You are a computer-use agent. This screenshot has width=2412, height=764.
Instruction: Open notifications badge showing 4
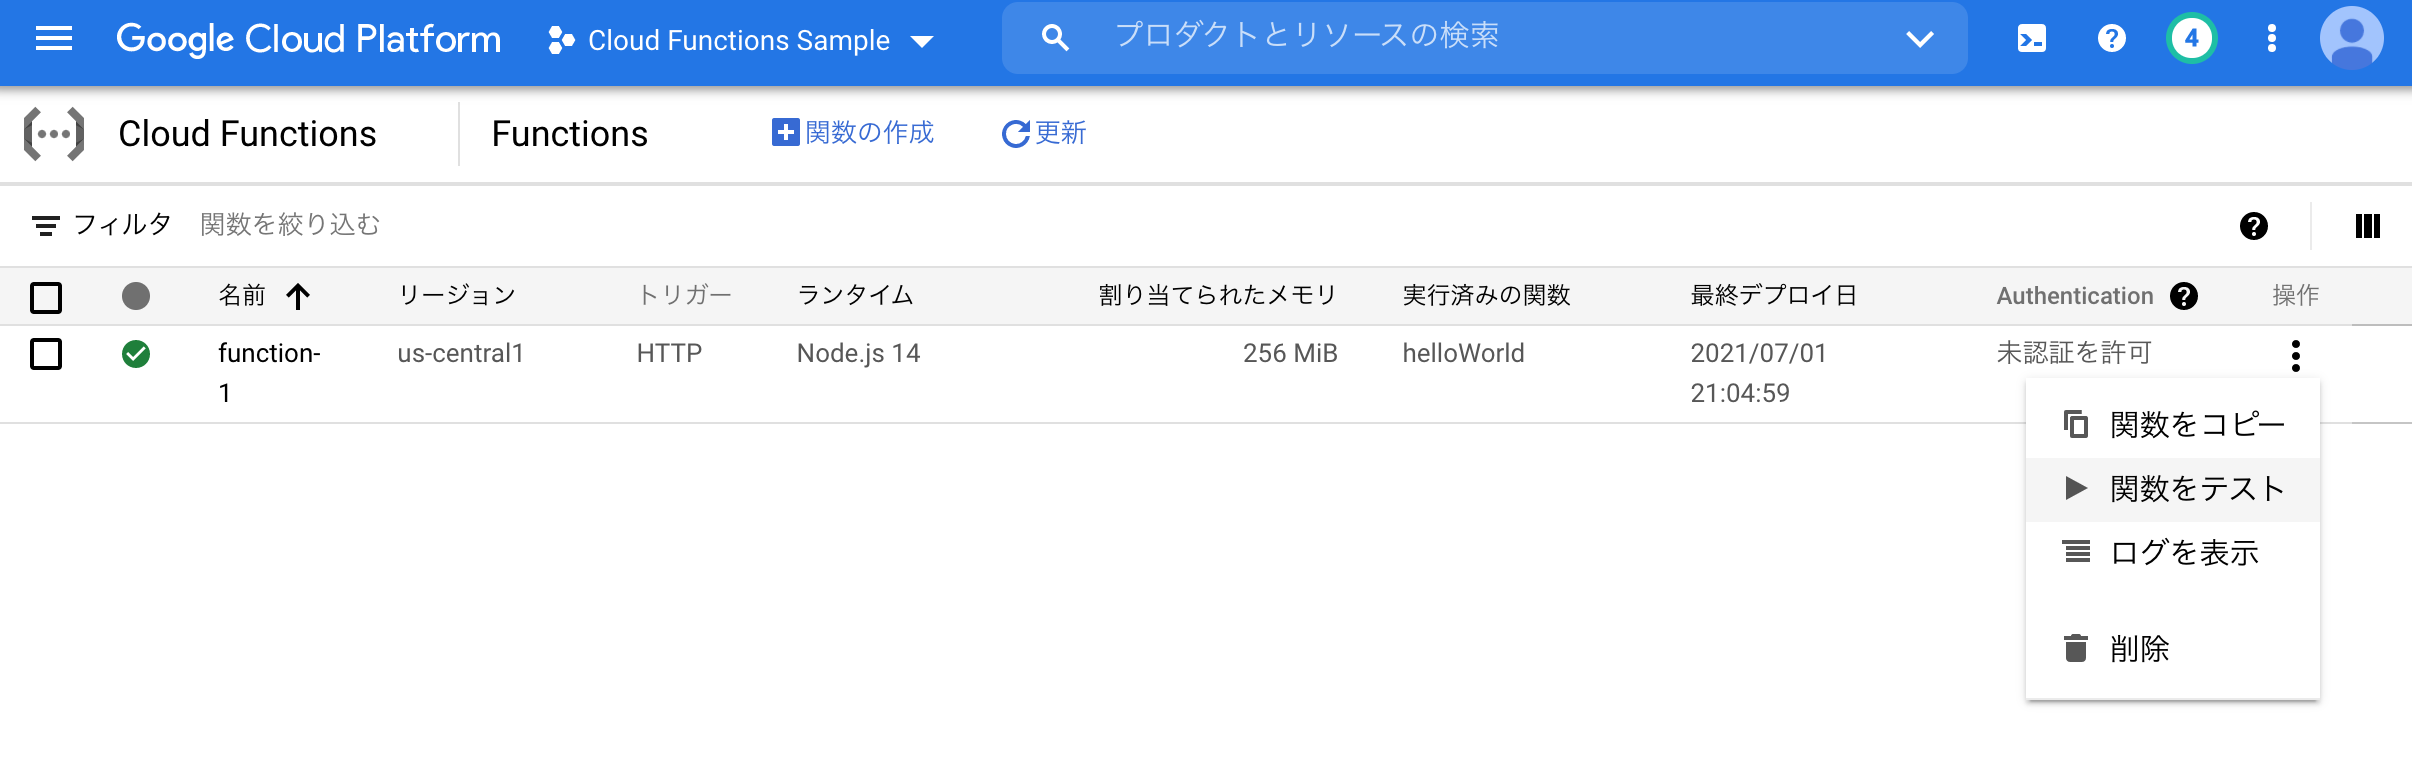click(x=2192, y=39)
